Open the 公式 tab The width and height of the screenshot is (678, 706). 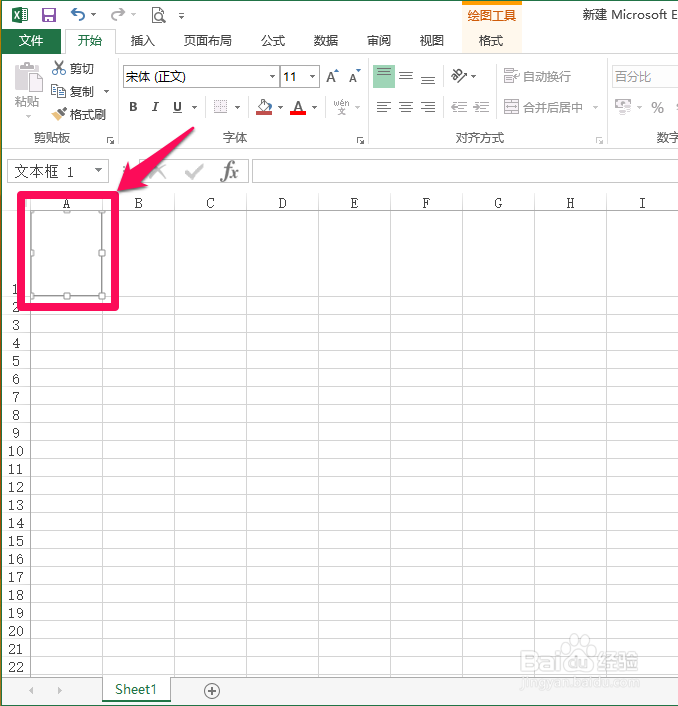(x=273, y=41)
